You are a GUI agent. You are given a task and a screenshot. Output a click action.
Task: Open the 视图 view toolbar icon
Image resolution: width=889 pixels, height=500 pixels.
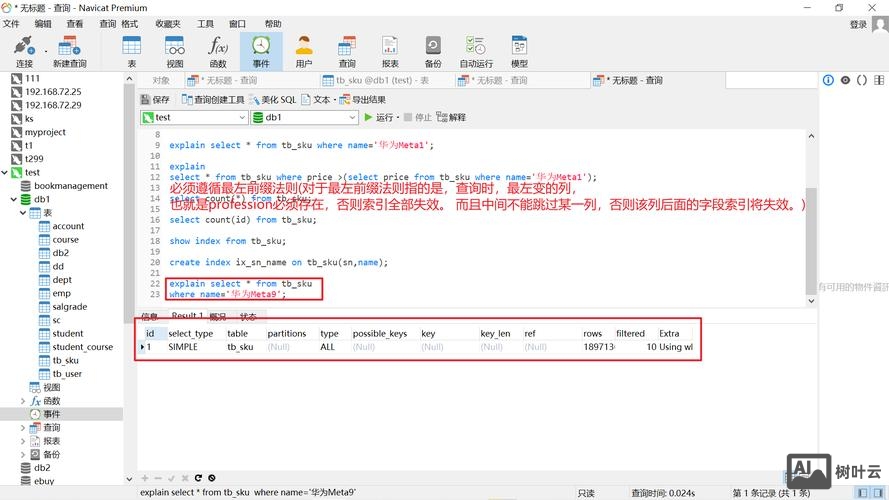tap(175, 52)
